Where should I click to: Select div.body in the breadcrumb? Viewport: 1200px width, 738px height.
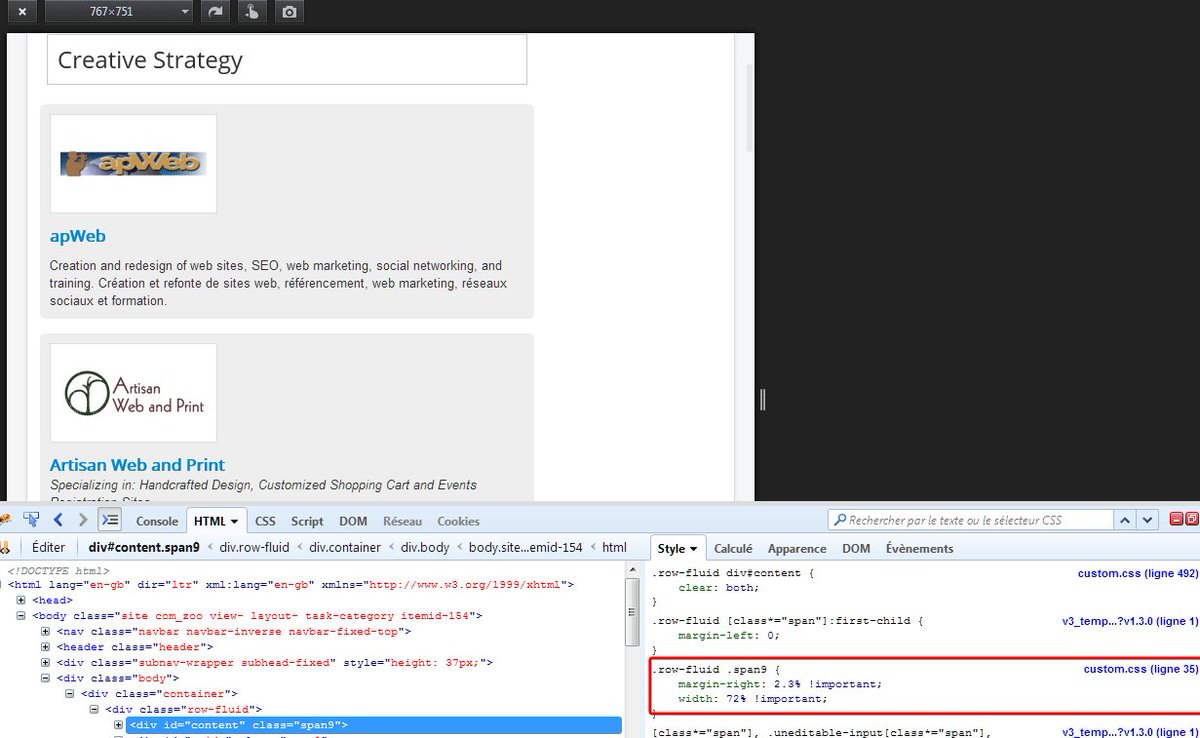(x=426, y=548)
